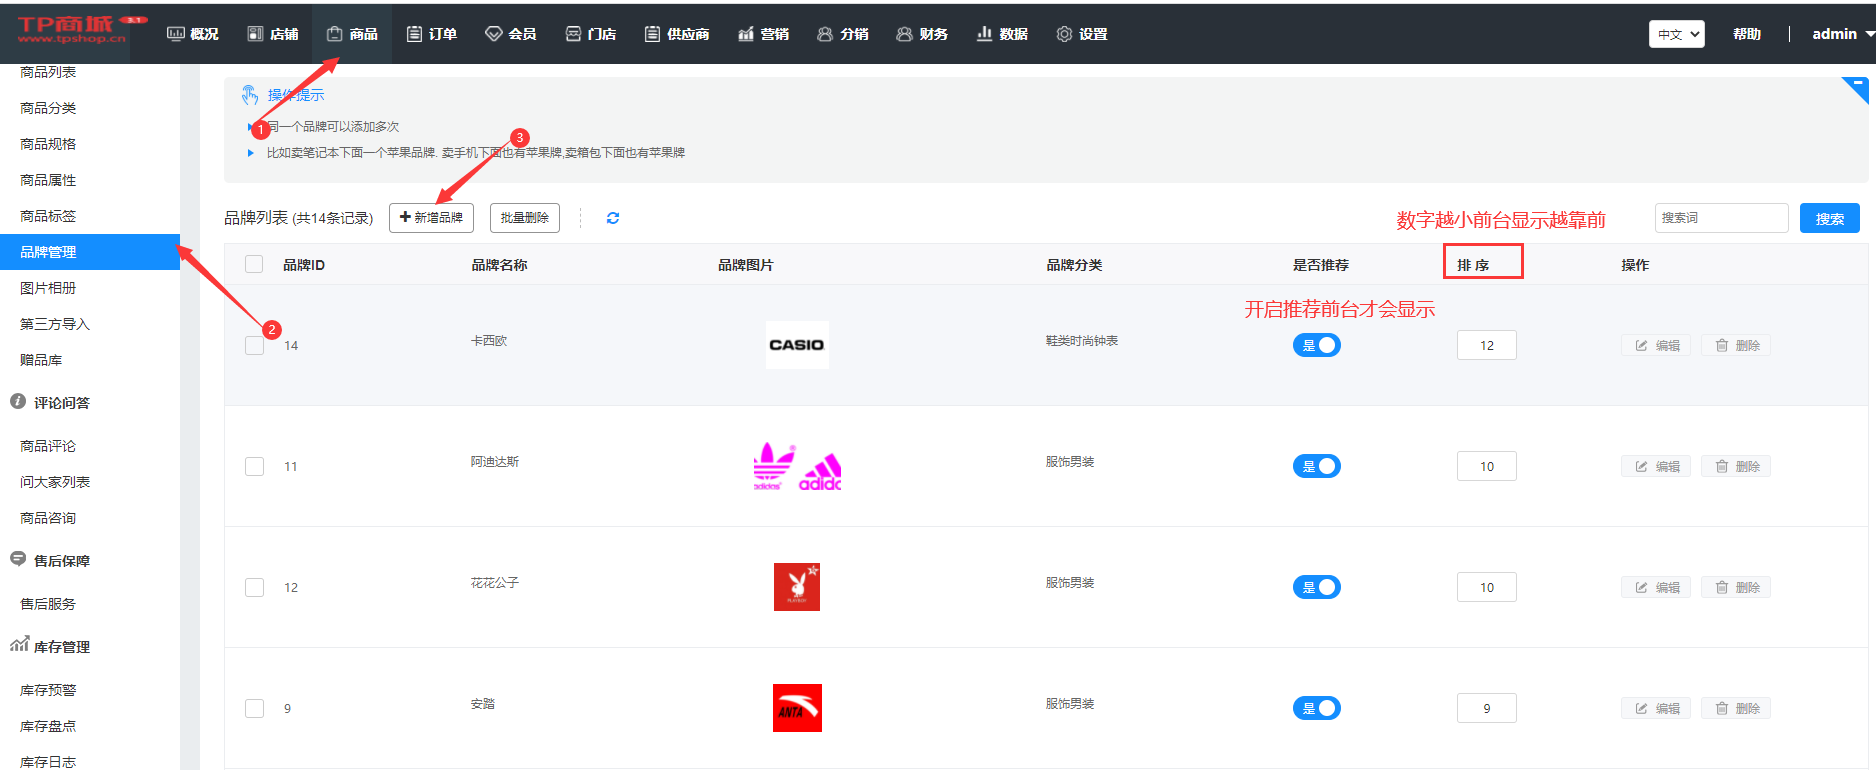Click the 数据 chart icon in navigation
This screenshot has height=770, width=1876.
[x=984, y=34]
